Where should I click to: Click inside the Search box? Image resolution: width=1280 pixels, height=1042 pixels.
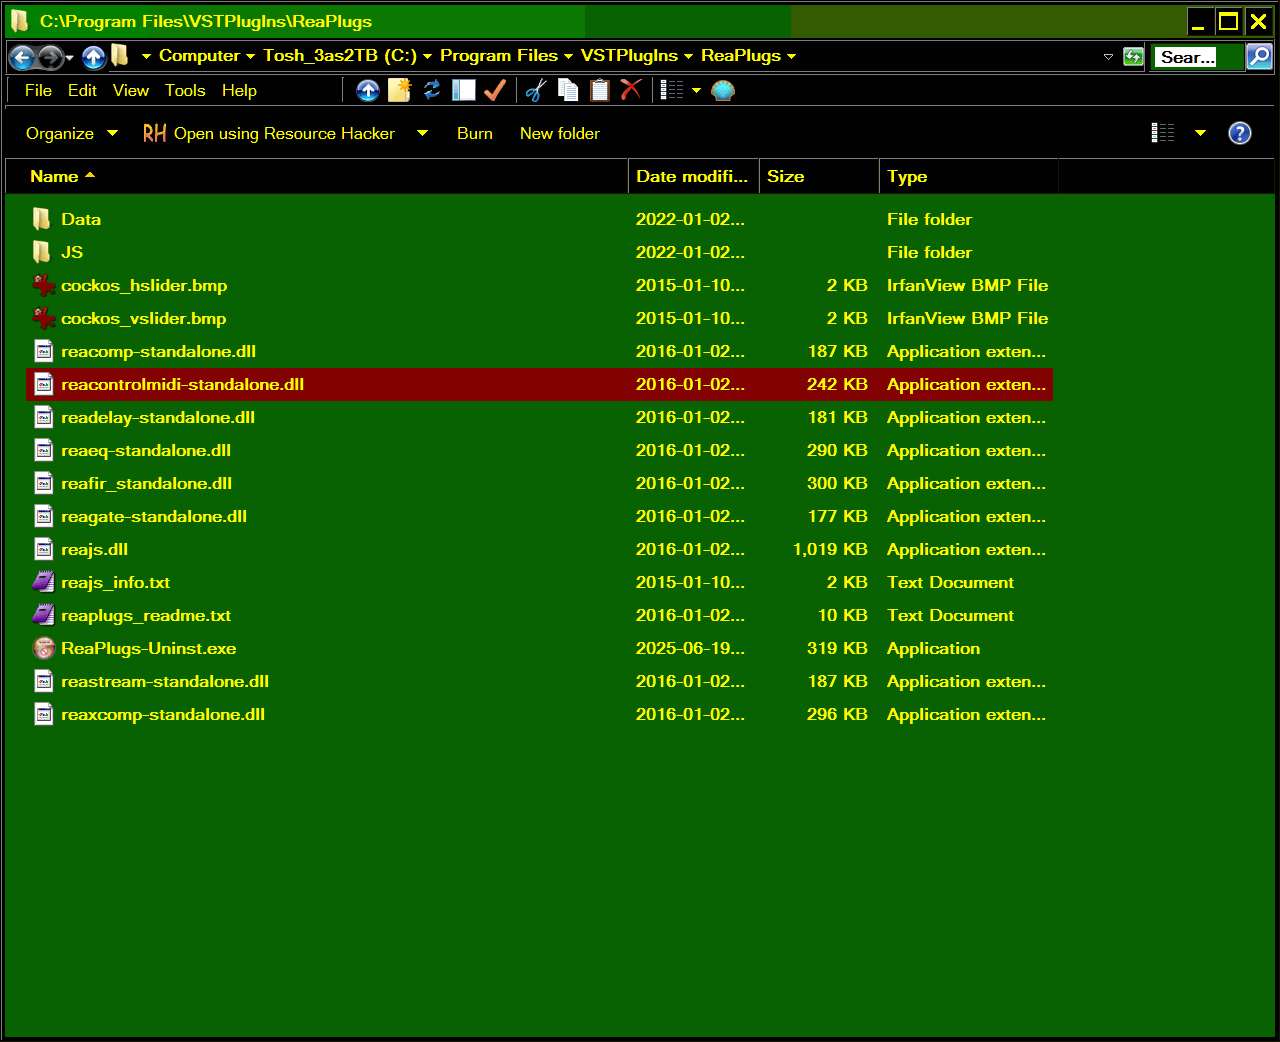point(1196,57)
